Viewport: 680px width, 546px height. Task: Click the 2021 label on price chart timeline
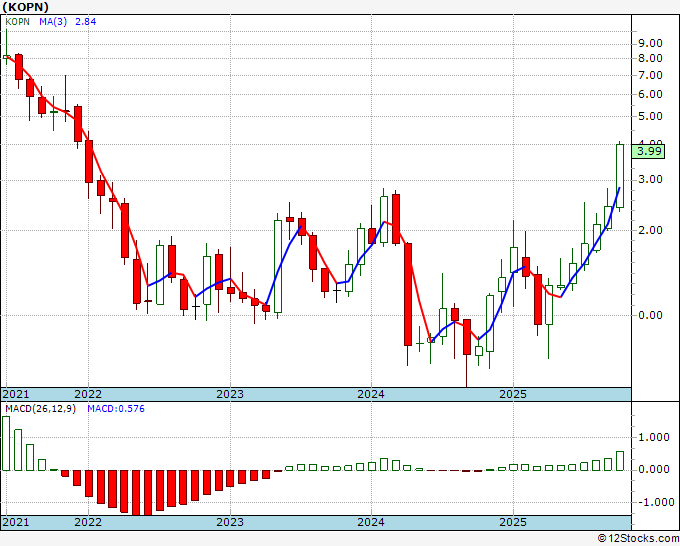point(15,394)
